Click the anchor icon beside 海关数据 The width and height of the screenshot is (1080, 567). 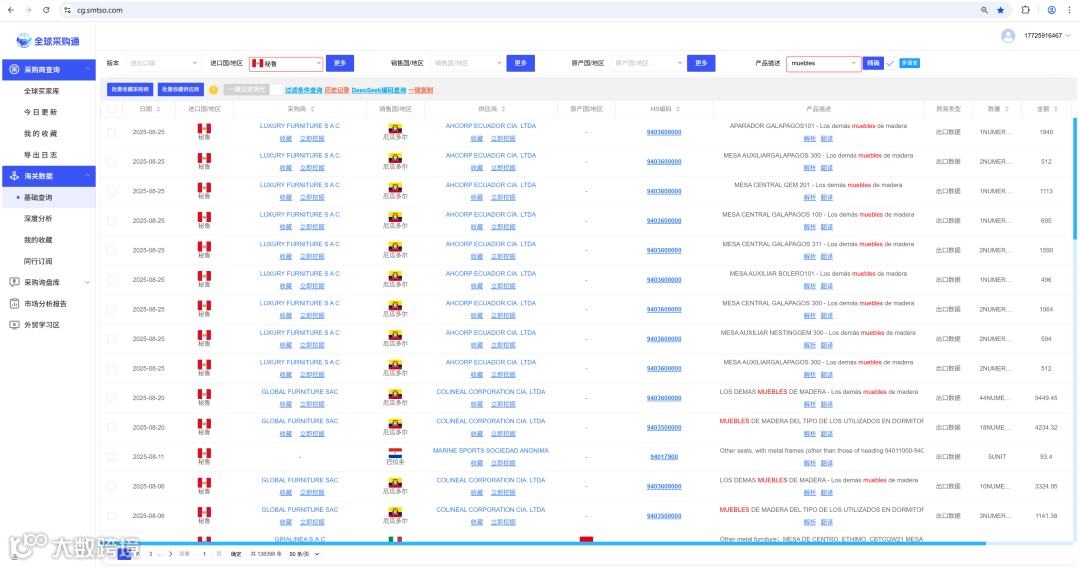(14, 176)
